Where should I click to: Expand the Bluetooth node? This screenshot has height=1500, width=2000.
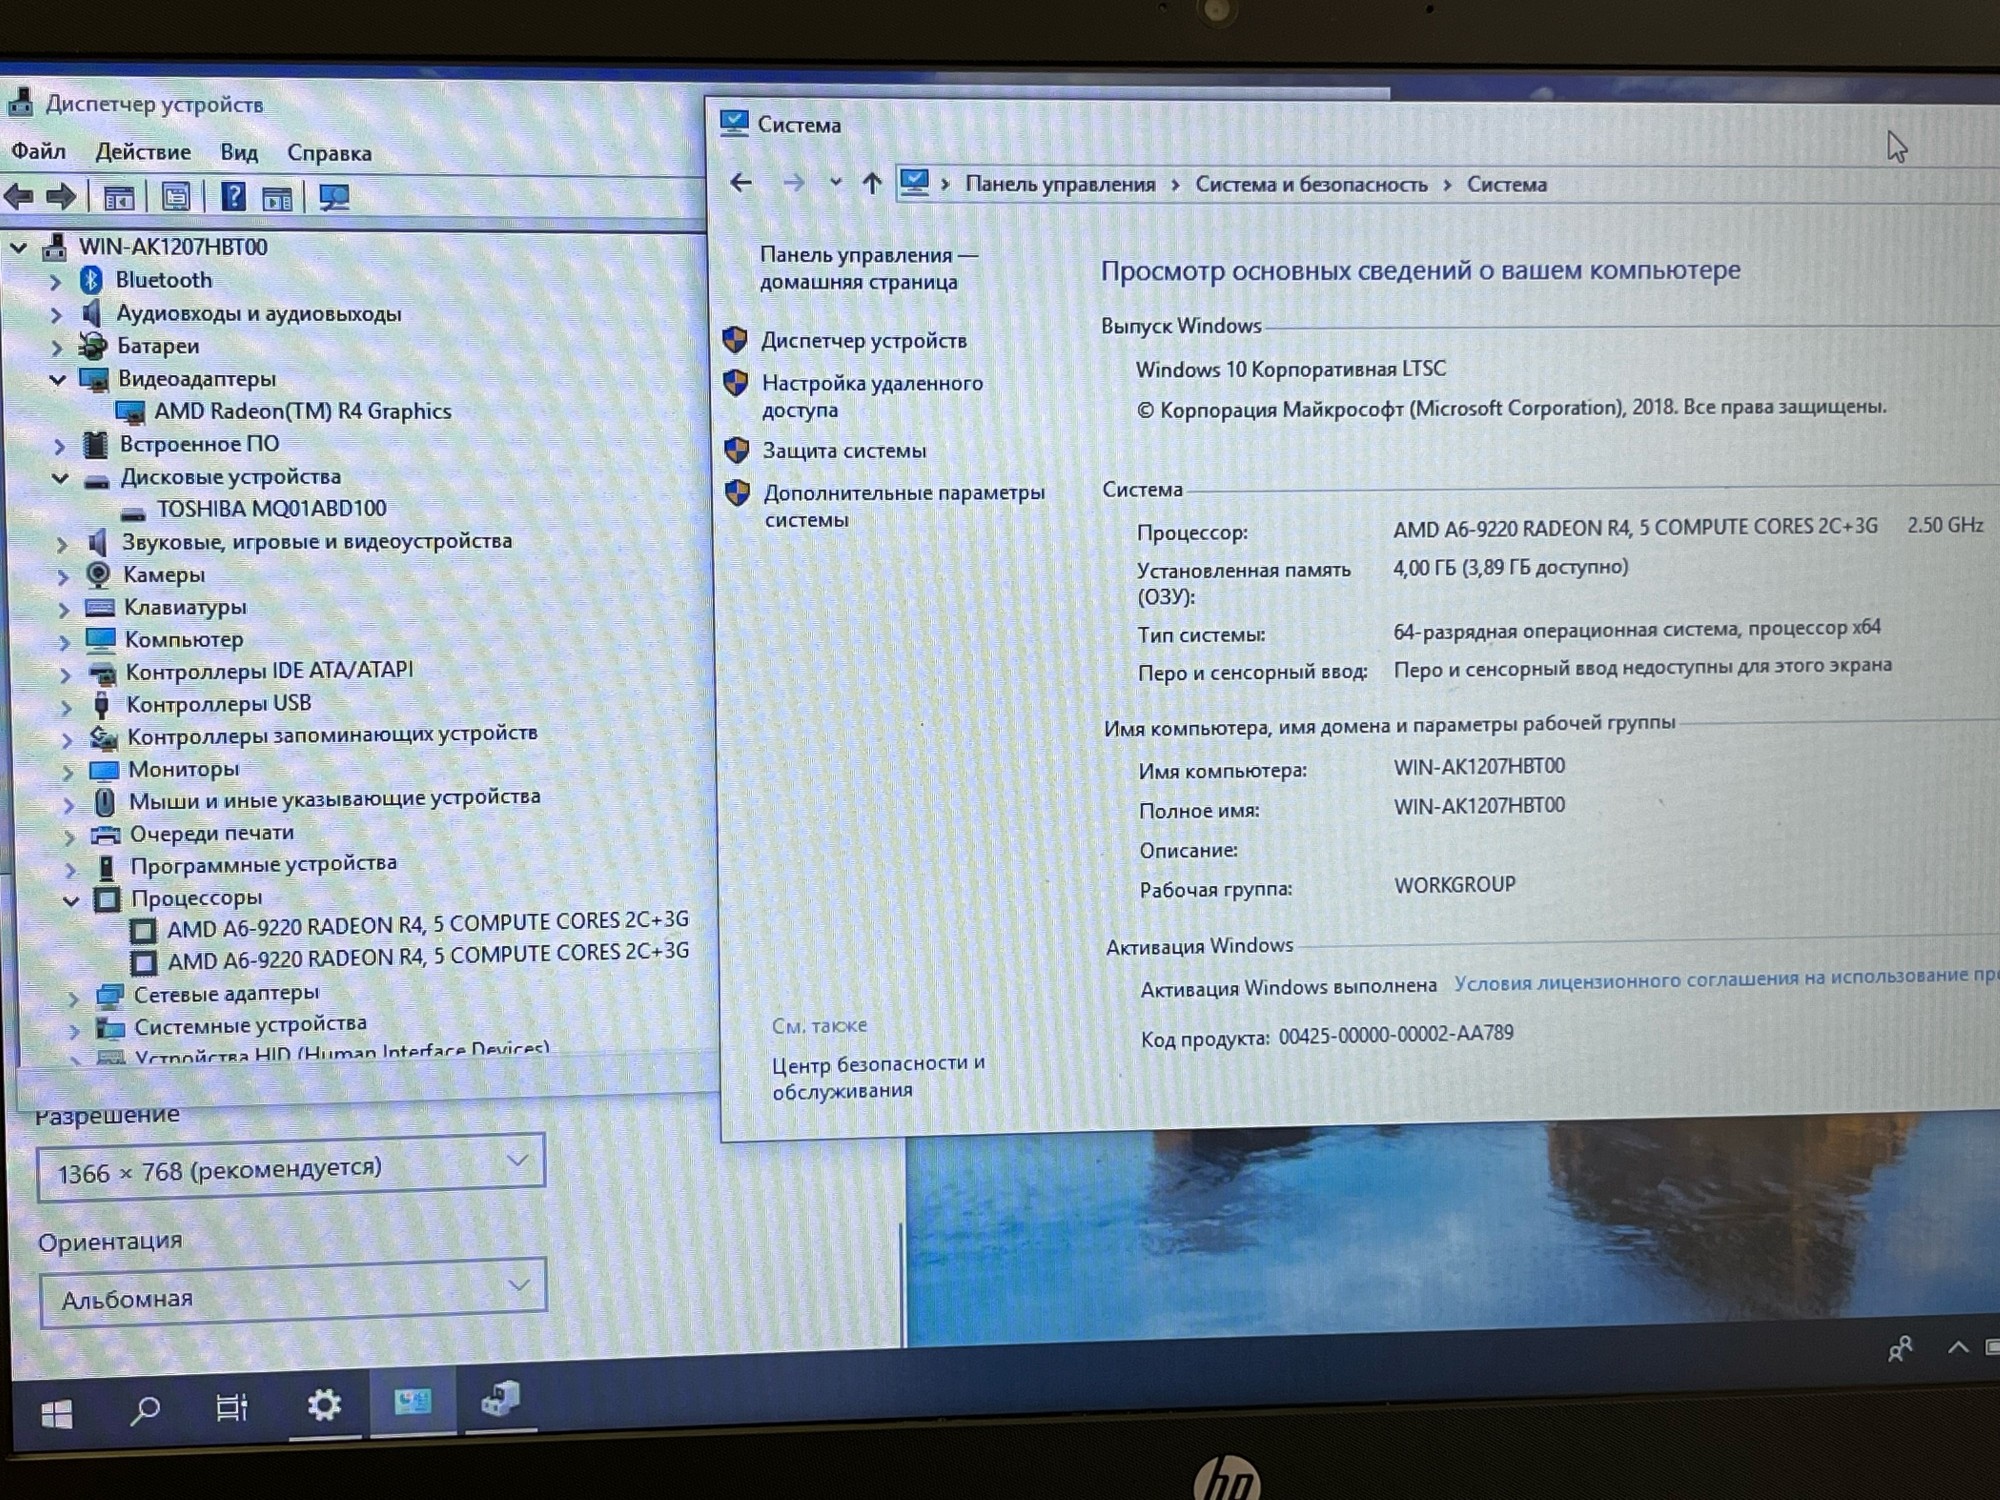56,282
